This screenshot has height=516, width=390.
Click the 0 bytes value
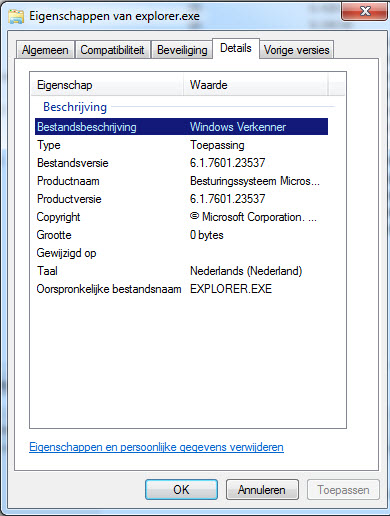pyautogui.click(x=207, y=235)
